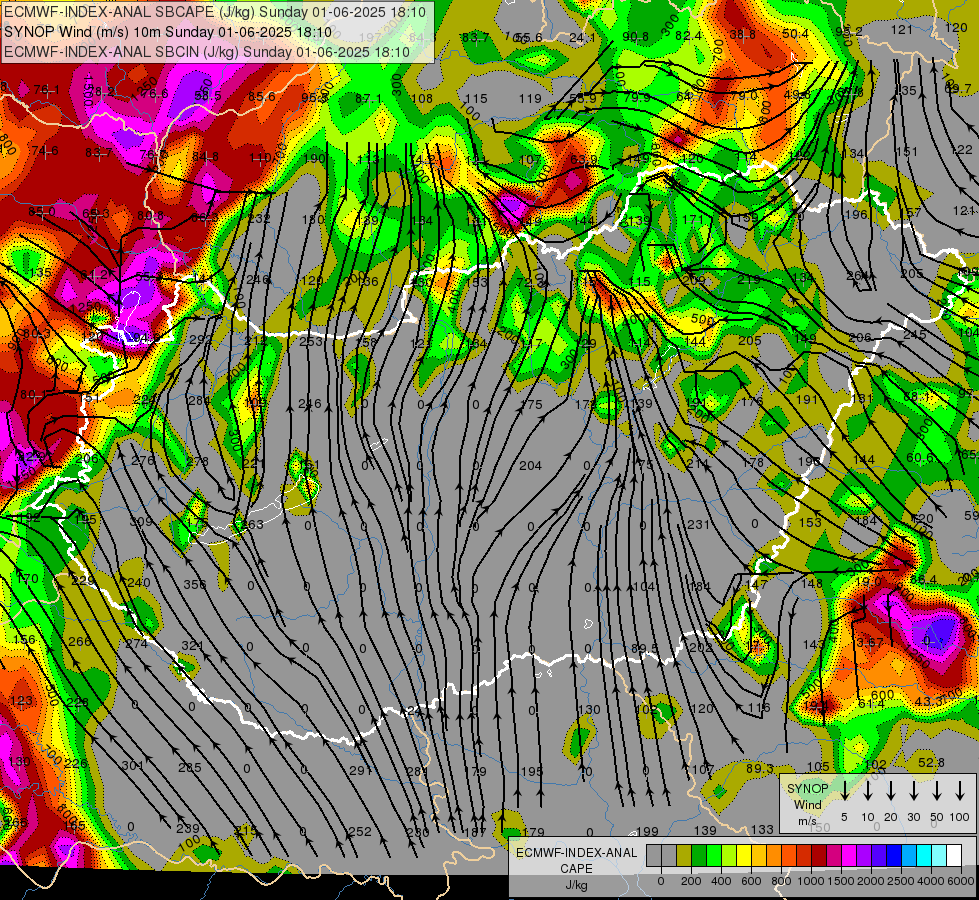The height and width of the screenshot is (900, 979).
Task: Click the map value 258
Action: point(367,342)
